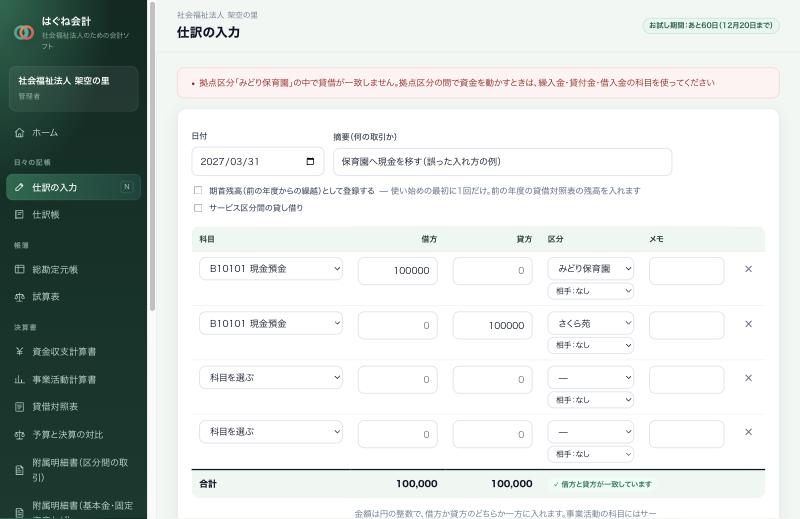Open 総勘定元帳 from sidebar
The width and height of the screenshot is (800, 519).
coord(73,269)
